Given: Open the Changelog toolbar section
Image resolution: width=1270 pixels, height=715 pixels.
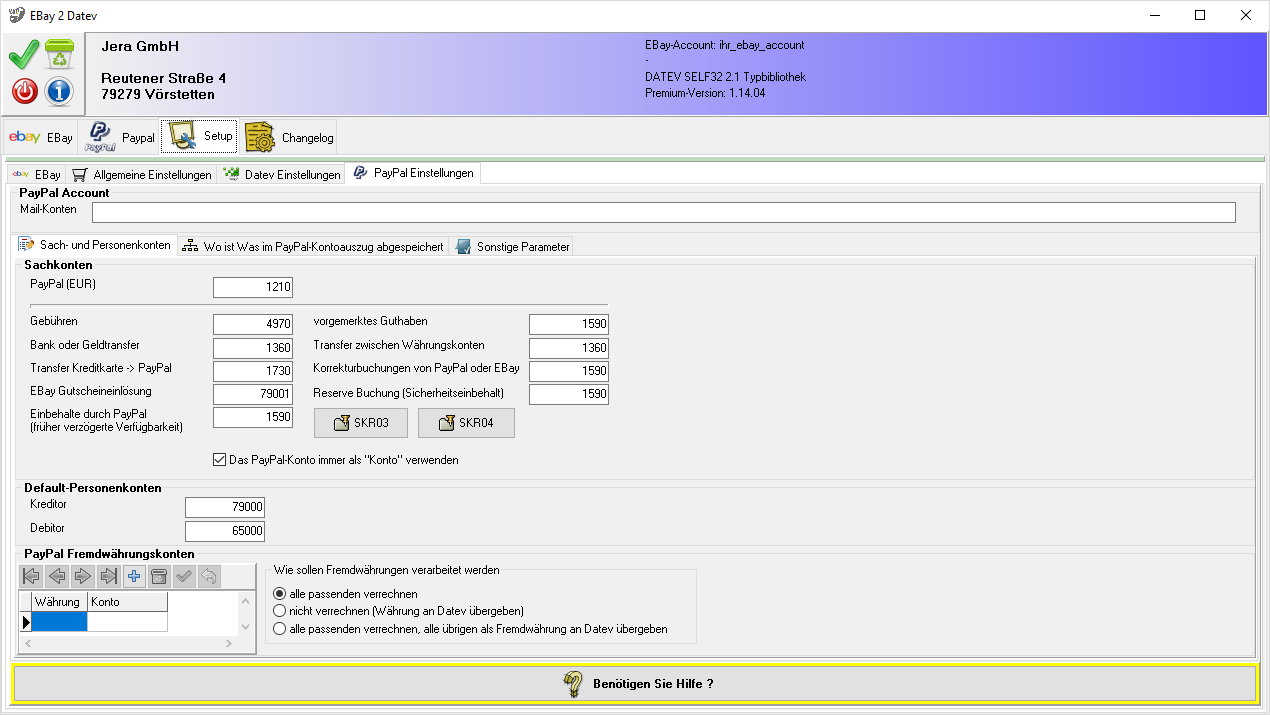Looking at the screenshot, I should click(x=290, y=137).
